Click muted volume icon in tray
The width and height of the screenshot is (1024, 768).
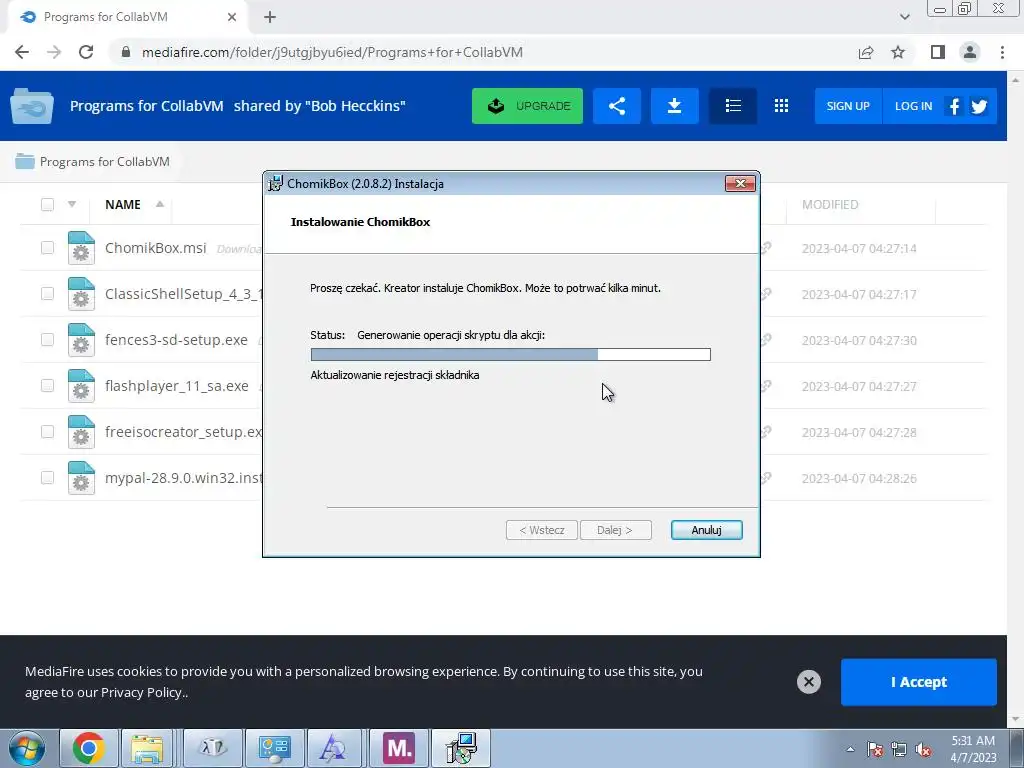[923, 749]
